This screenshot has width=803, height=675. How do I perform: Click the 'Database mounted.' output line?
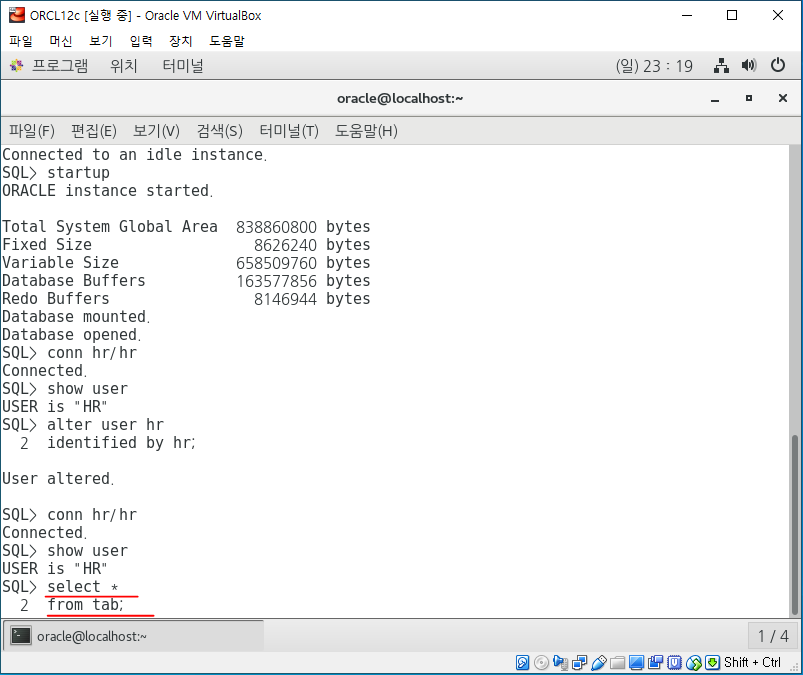(76, 317)
